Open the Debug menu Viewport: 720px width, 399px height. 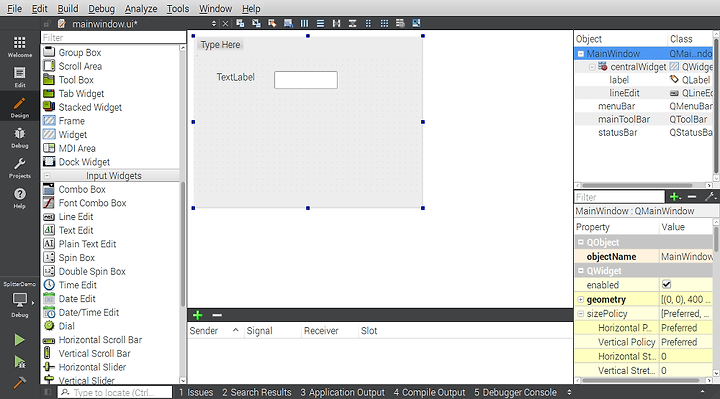pos(101,8)
